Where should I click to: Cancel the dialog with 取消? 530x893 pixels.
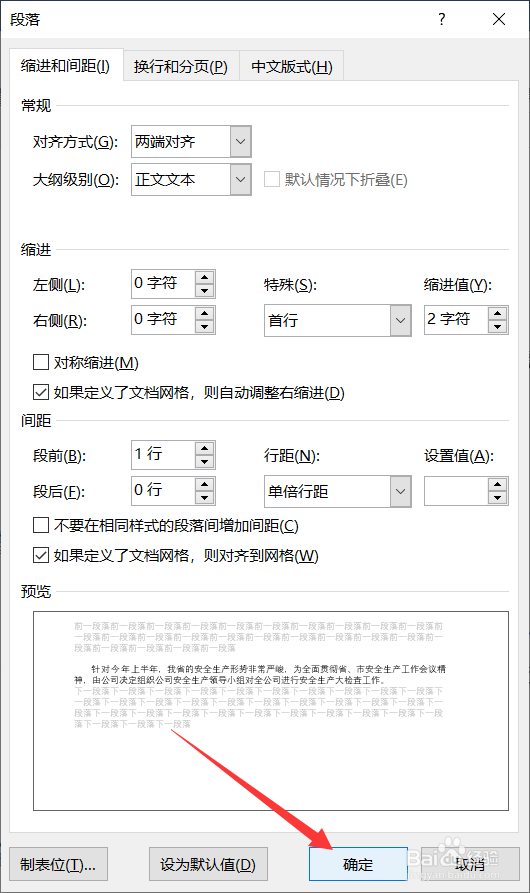(470, 865)
